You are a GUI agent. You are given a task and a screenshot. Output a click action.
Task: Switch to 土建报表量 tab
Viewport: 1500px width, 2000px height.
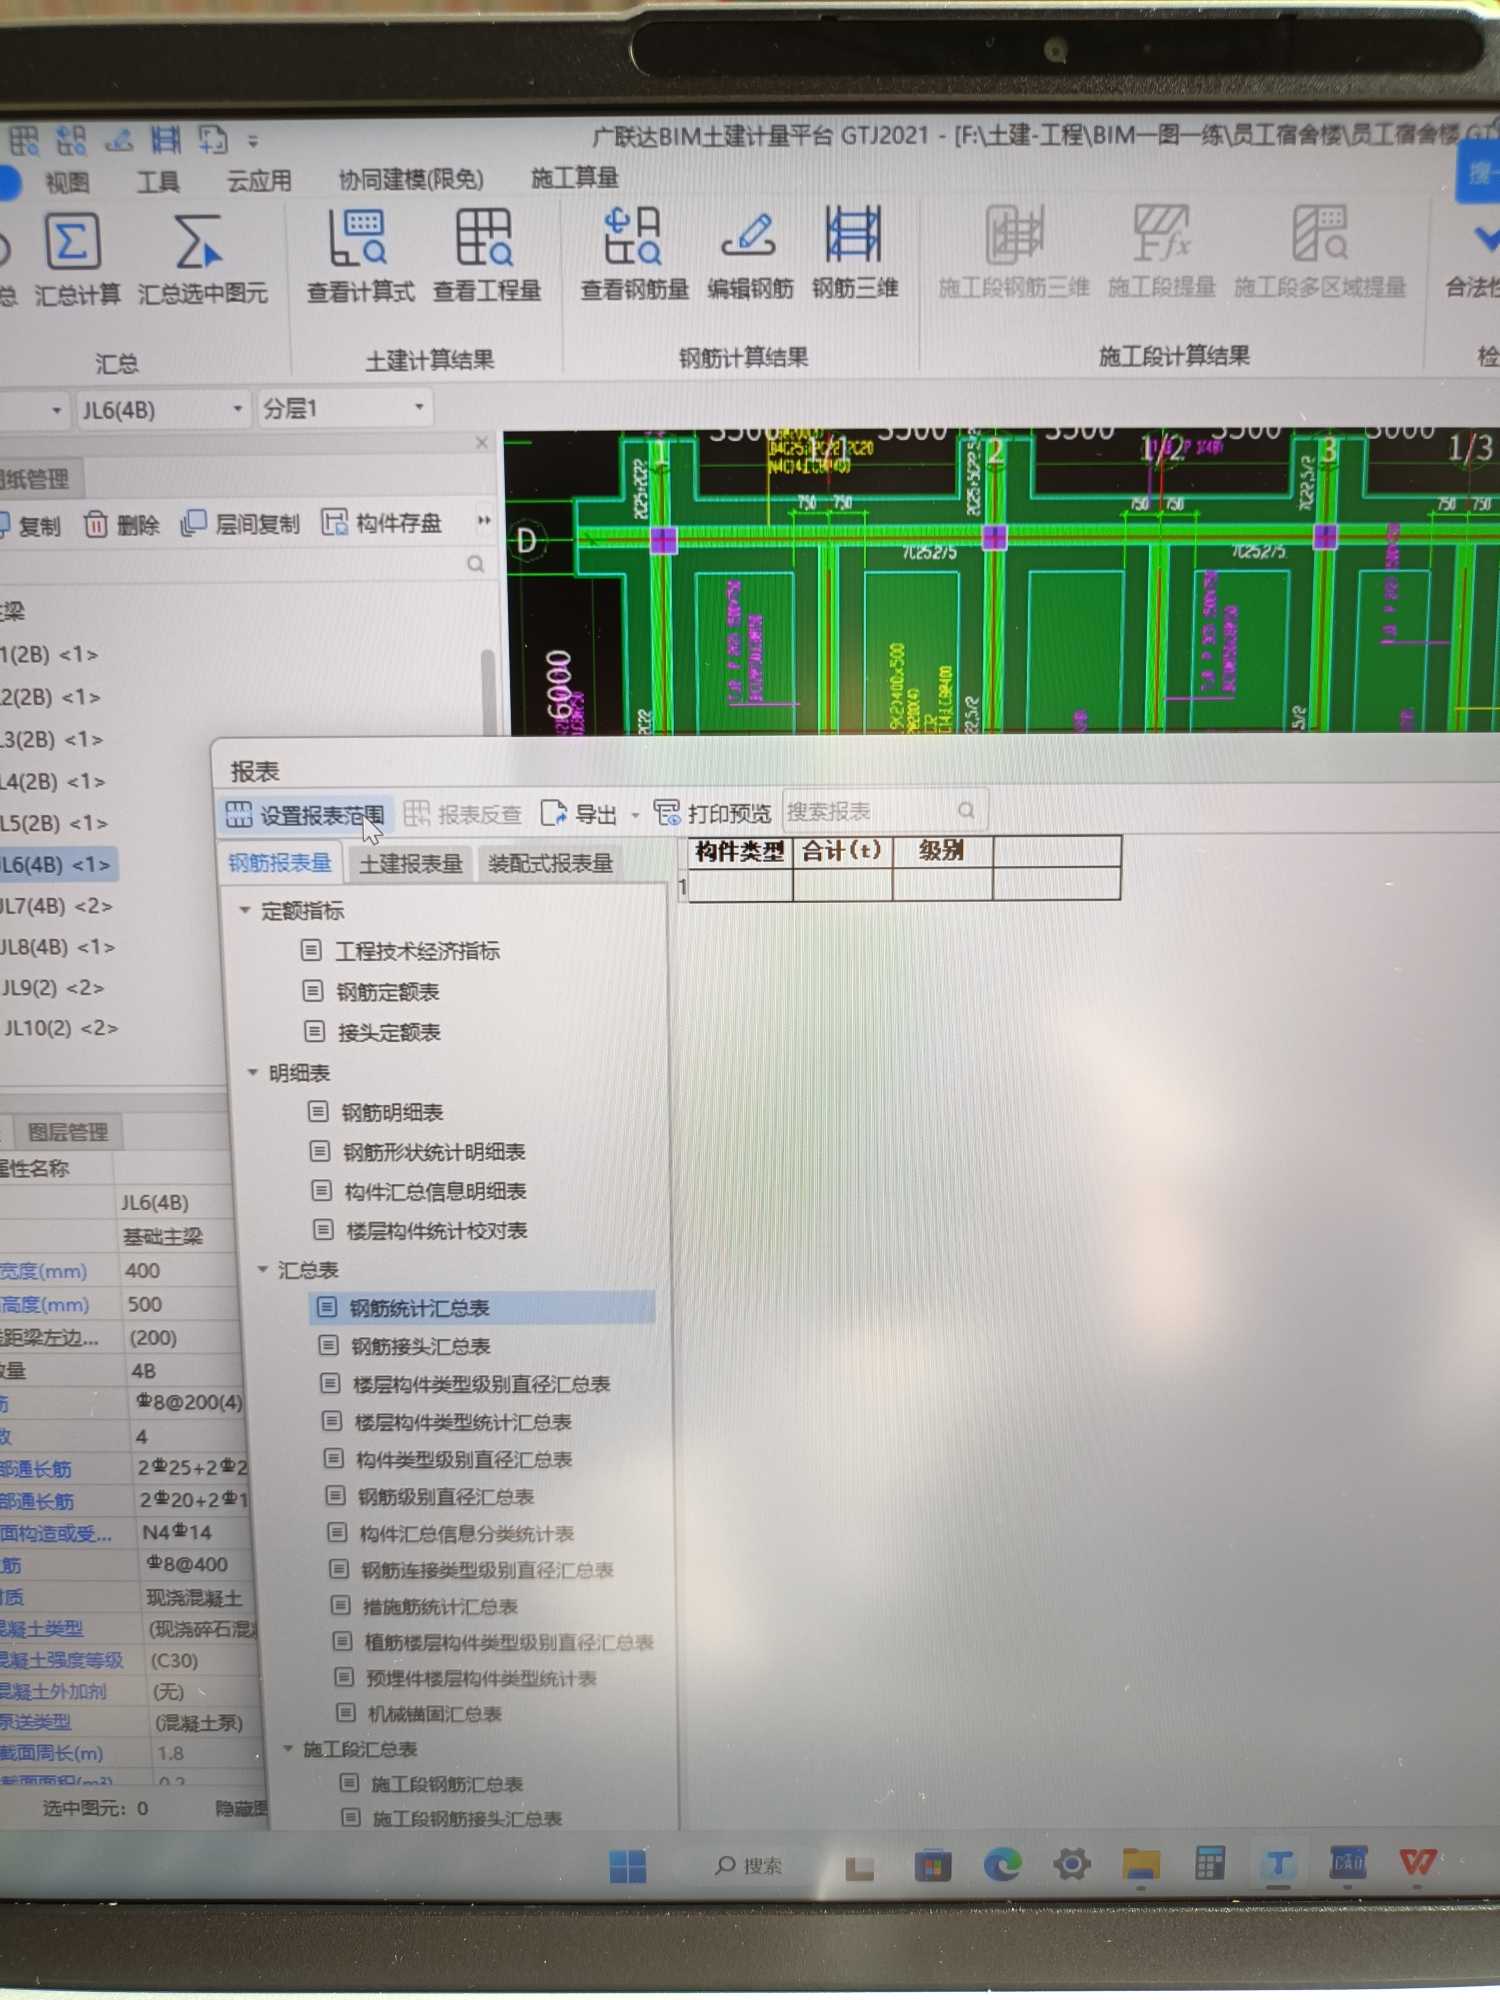[x=410, y=863]
